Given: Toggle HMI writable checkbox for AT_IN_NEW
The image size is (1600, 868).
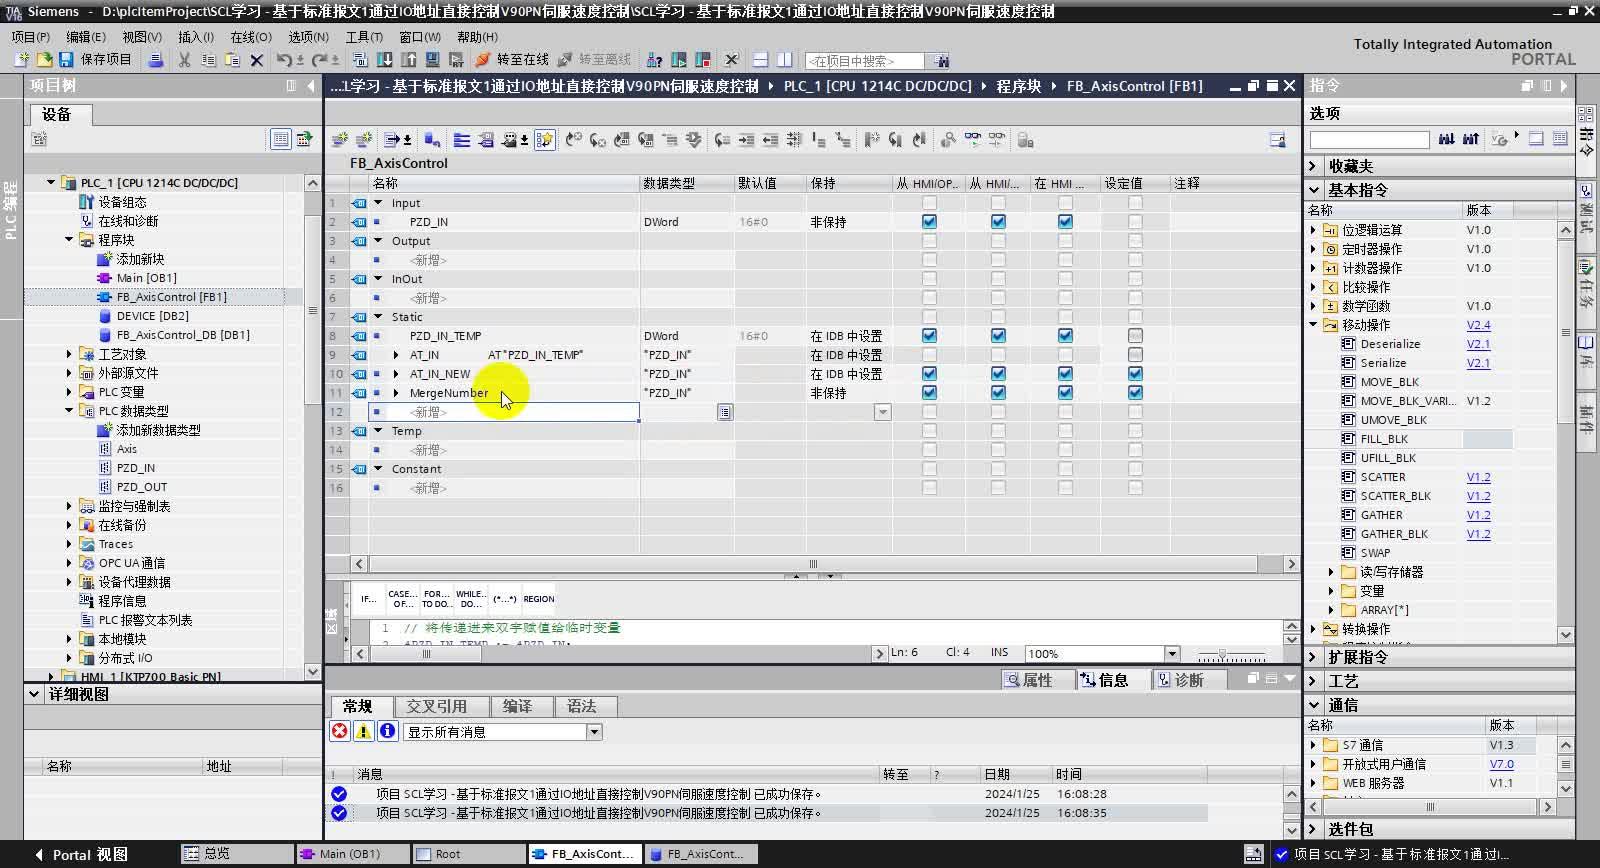Looking at the screenshot, I should coord(998,374).
